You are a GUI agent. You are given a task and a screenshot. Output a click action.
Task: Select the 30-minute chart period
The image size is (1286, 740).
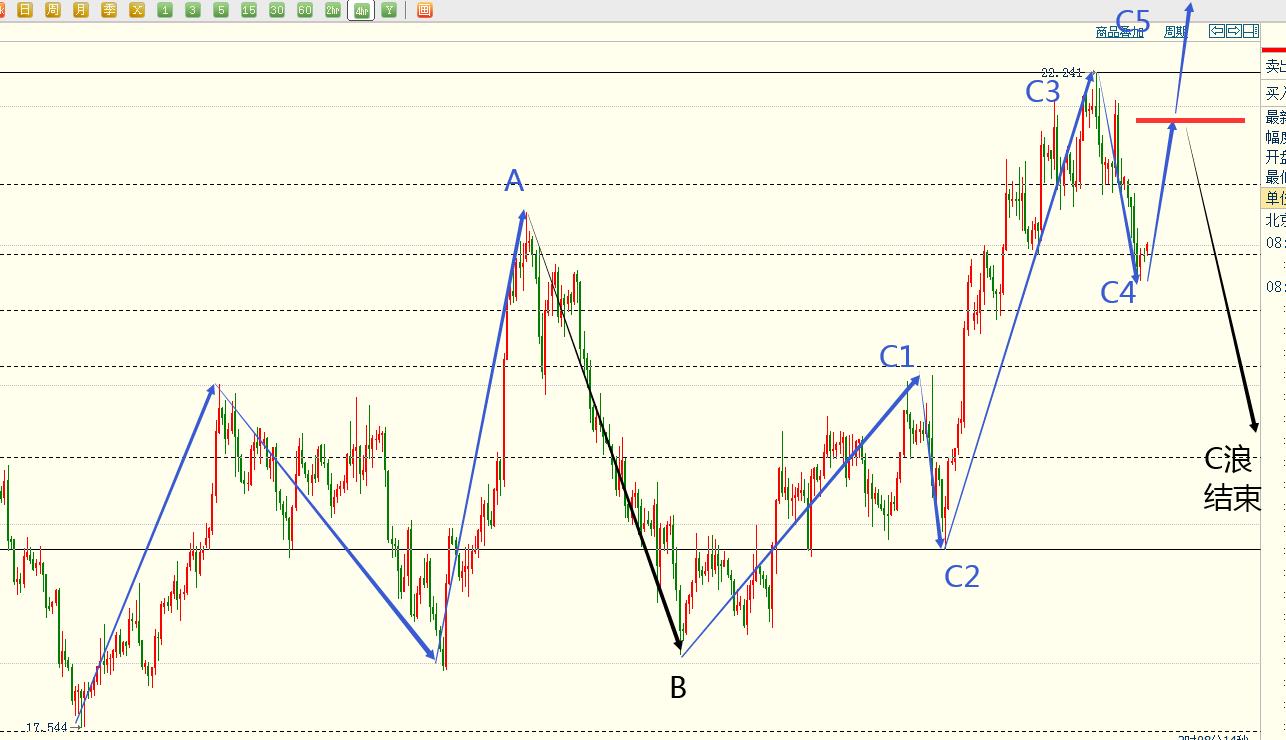coord(277,10)
